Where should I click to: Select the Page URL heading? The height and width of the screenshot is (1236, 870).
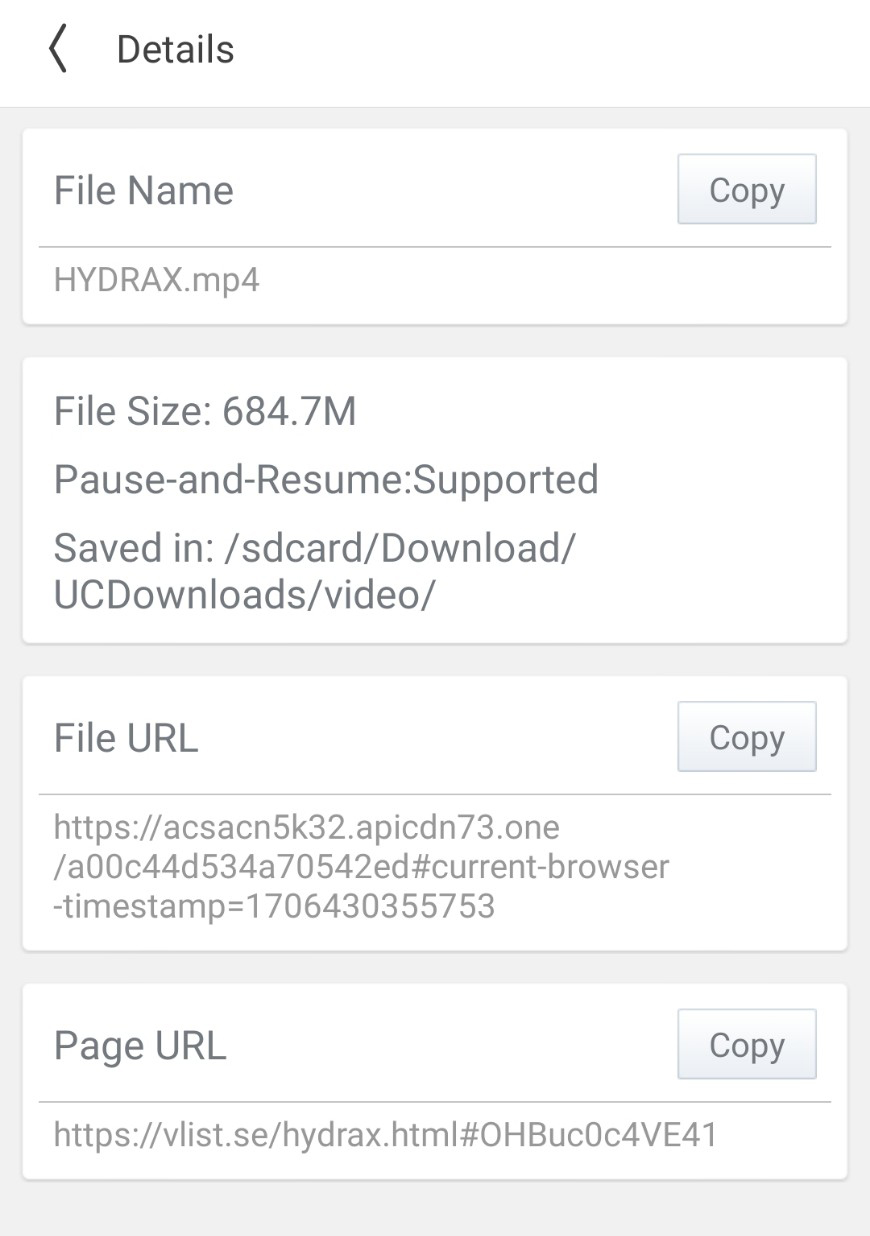(140, 1046)
